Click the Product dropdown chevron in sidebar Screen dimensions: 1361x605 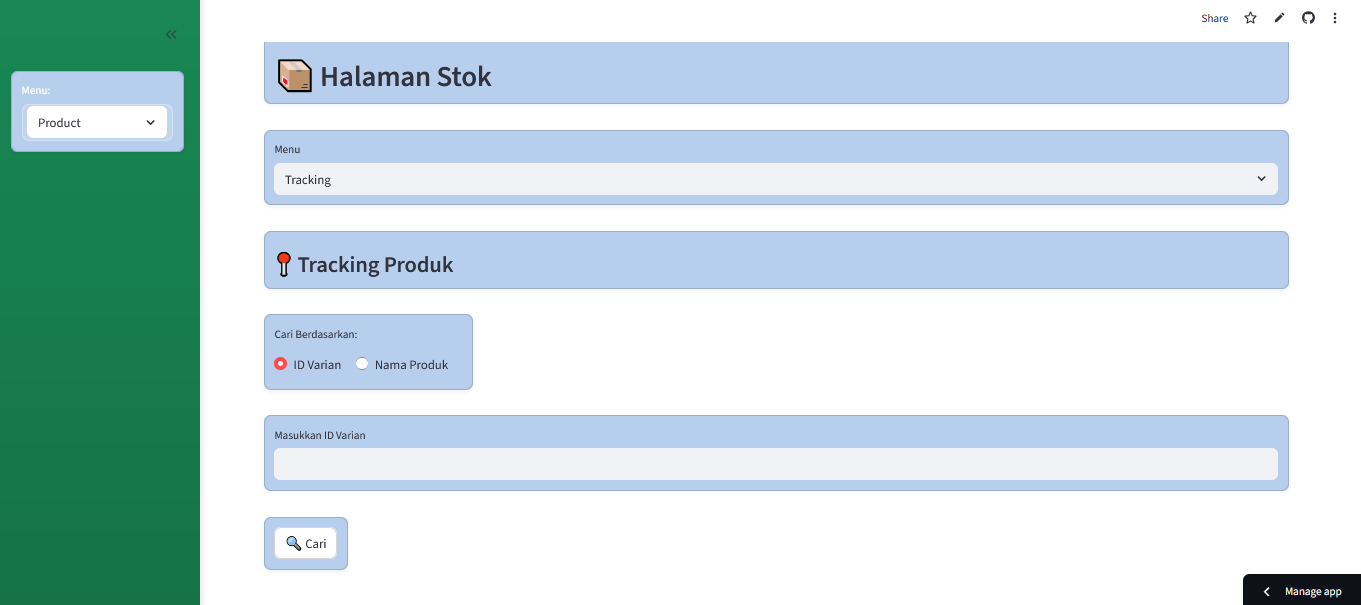(x=150, y=123)
